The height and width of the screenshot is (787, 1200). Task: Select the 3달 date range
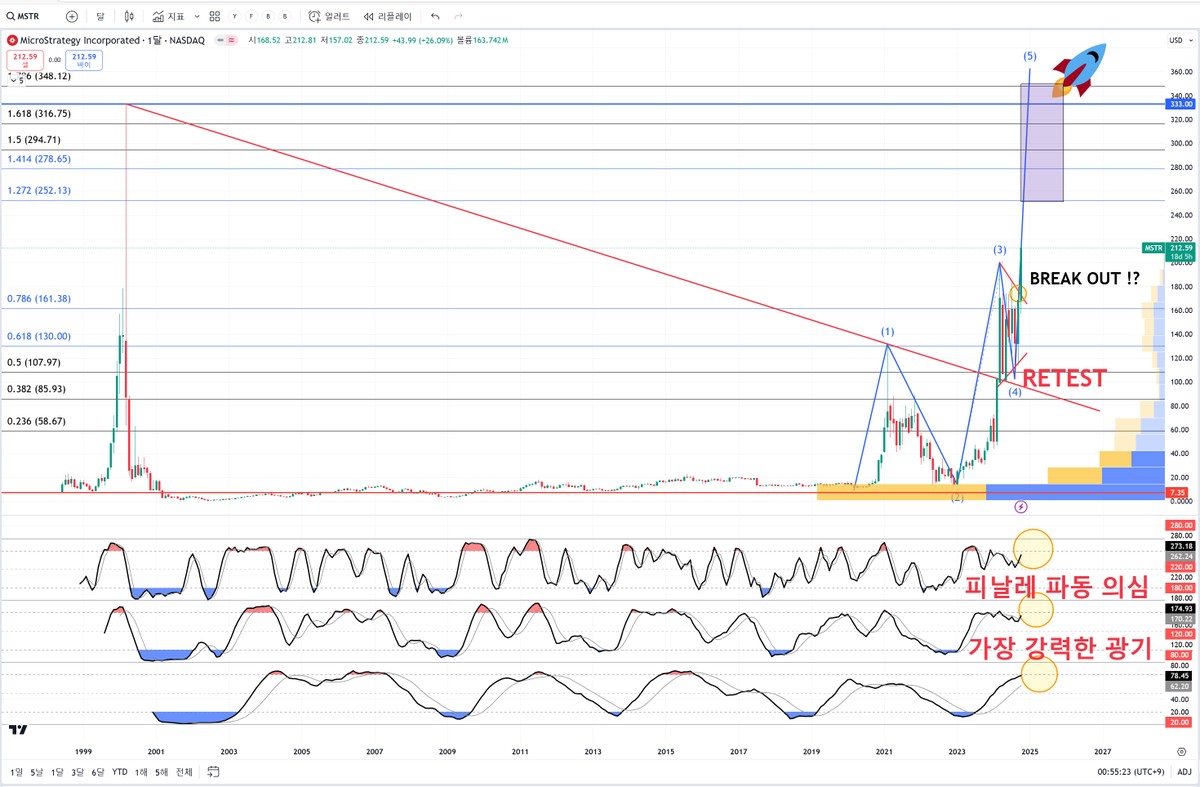point(77,772)
